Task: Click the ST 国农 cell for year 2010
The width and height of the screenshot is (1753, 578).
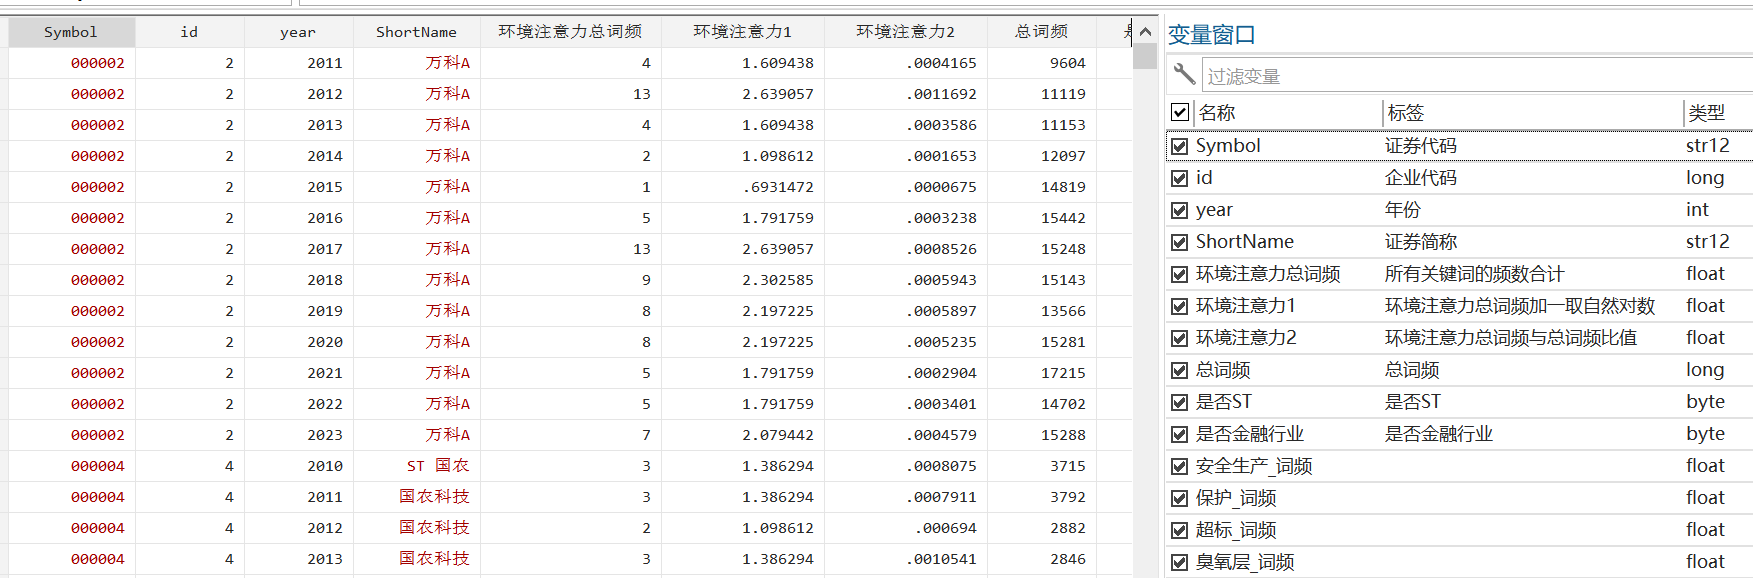Action: [x=437, y=466]
